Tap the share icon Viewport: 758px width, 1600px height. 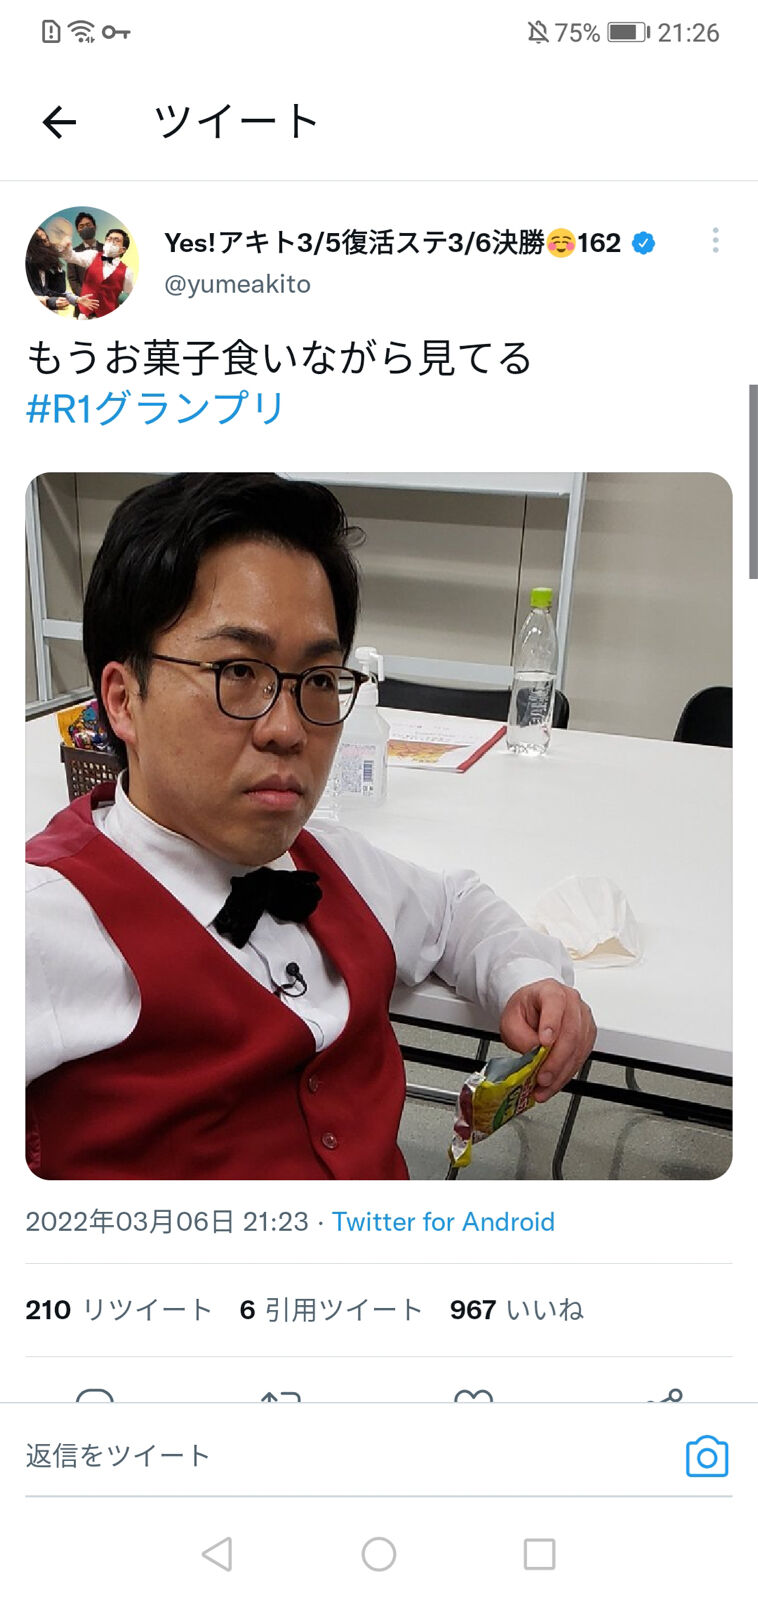pos(665,1395)
